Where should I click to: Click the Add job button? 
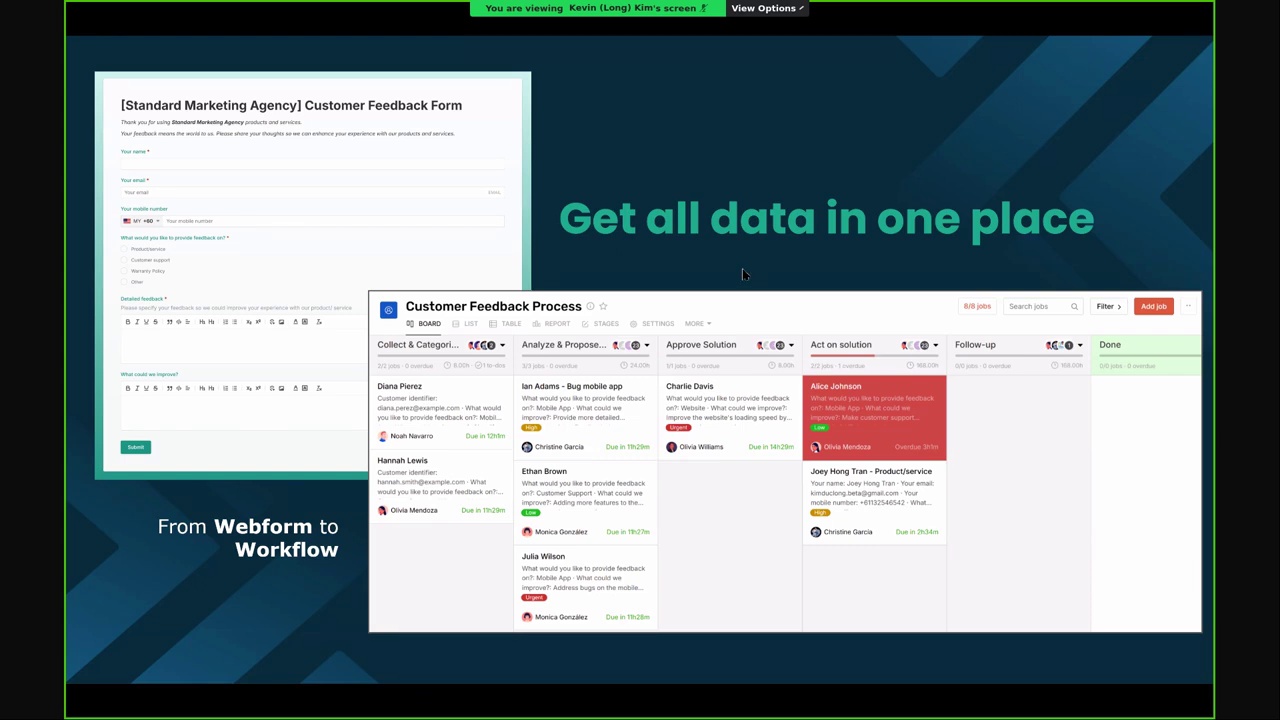pos(1153,307)
